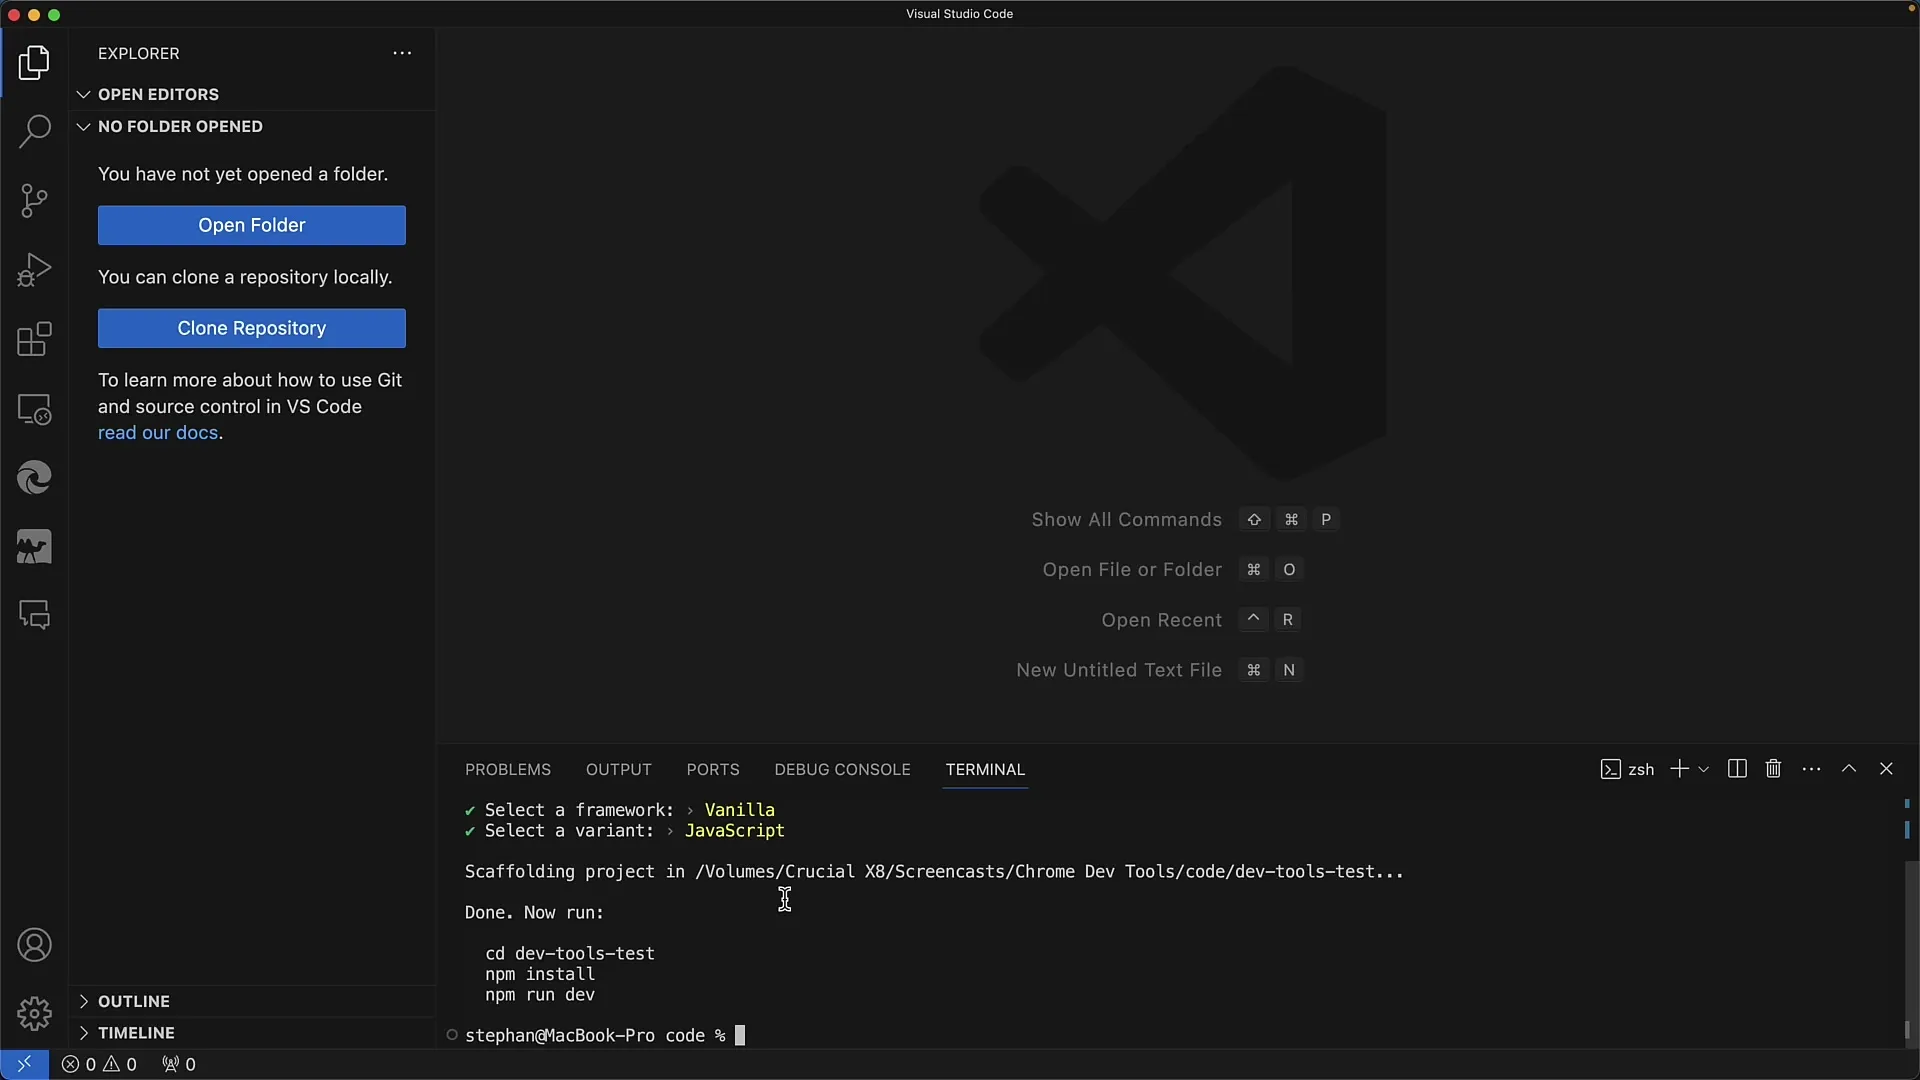
Task: Open the Chat comments icon in the activity bar
Action: click(34, 615)
